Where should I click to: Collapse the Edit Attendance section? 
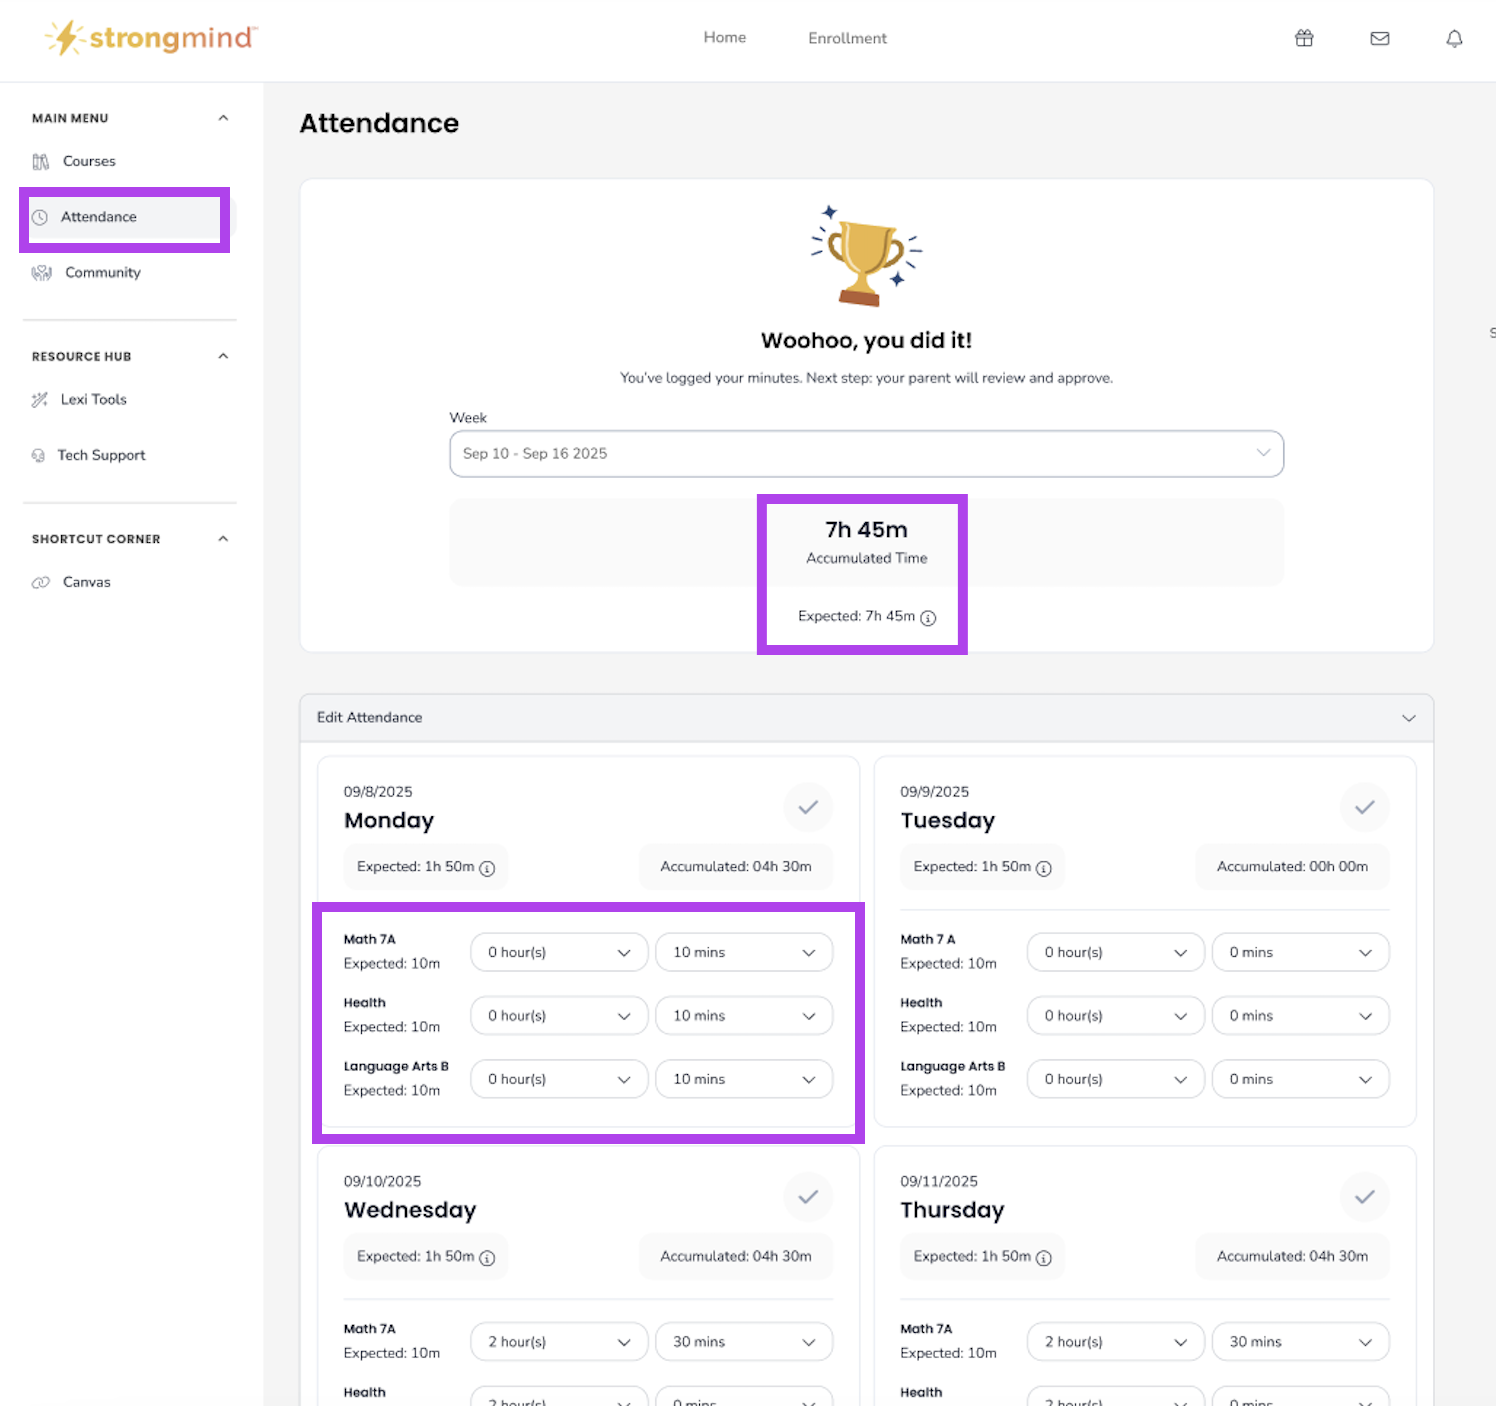click(x=1408, y=718)
